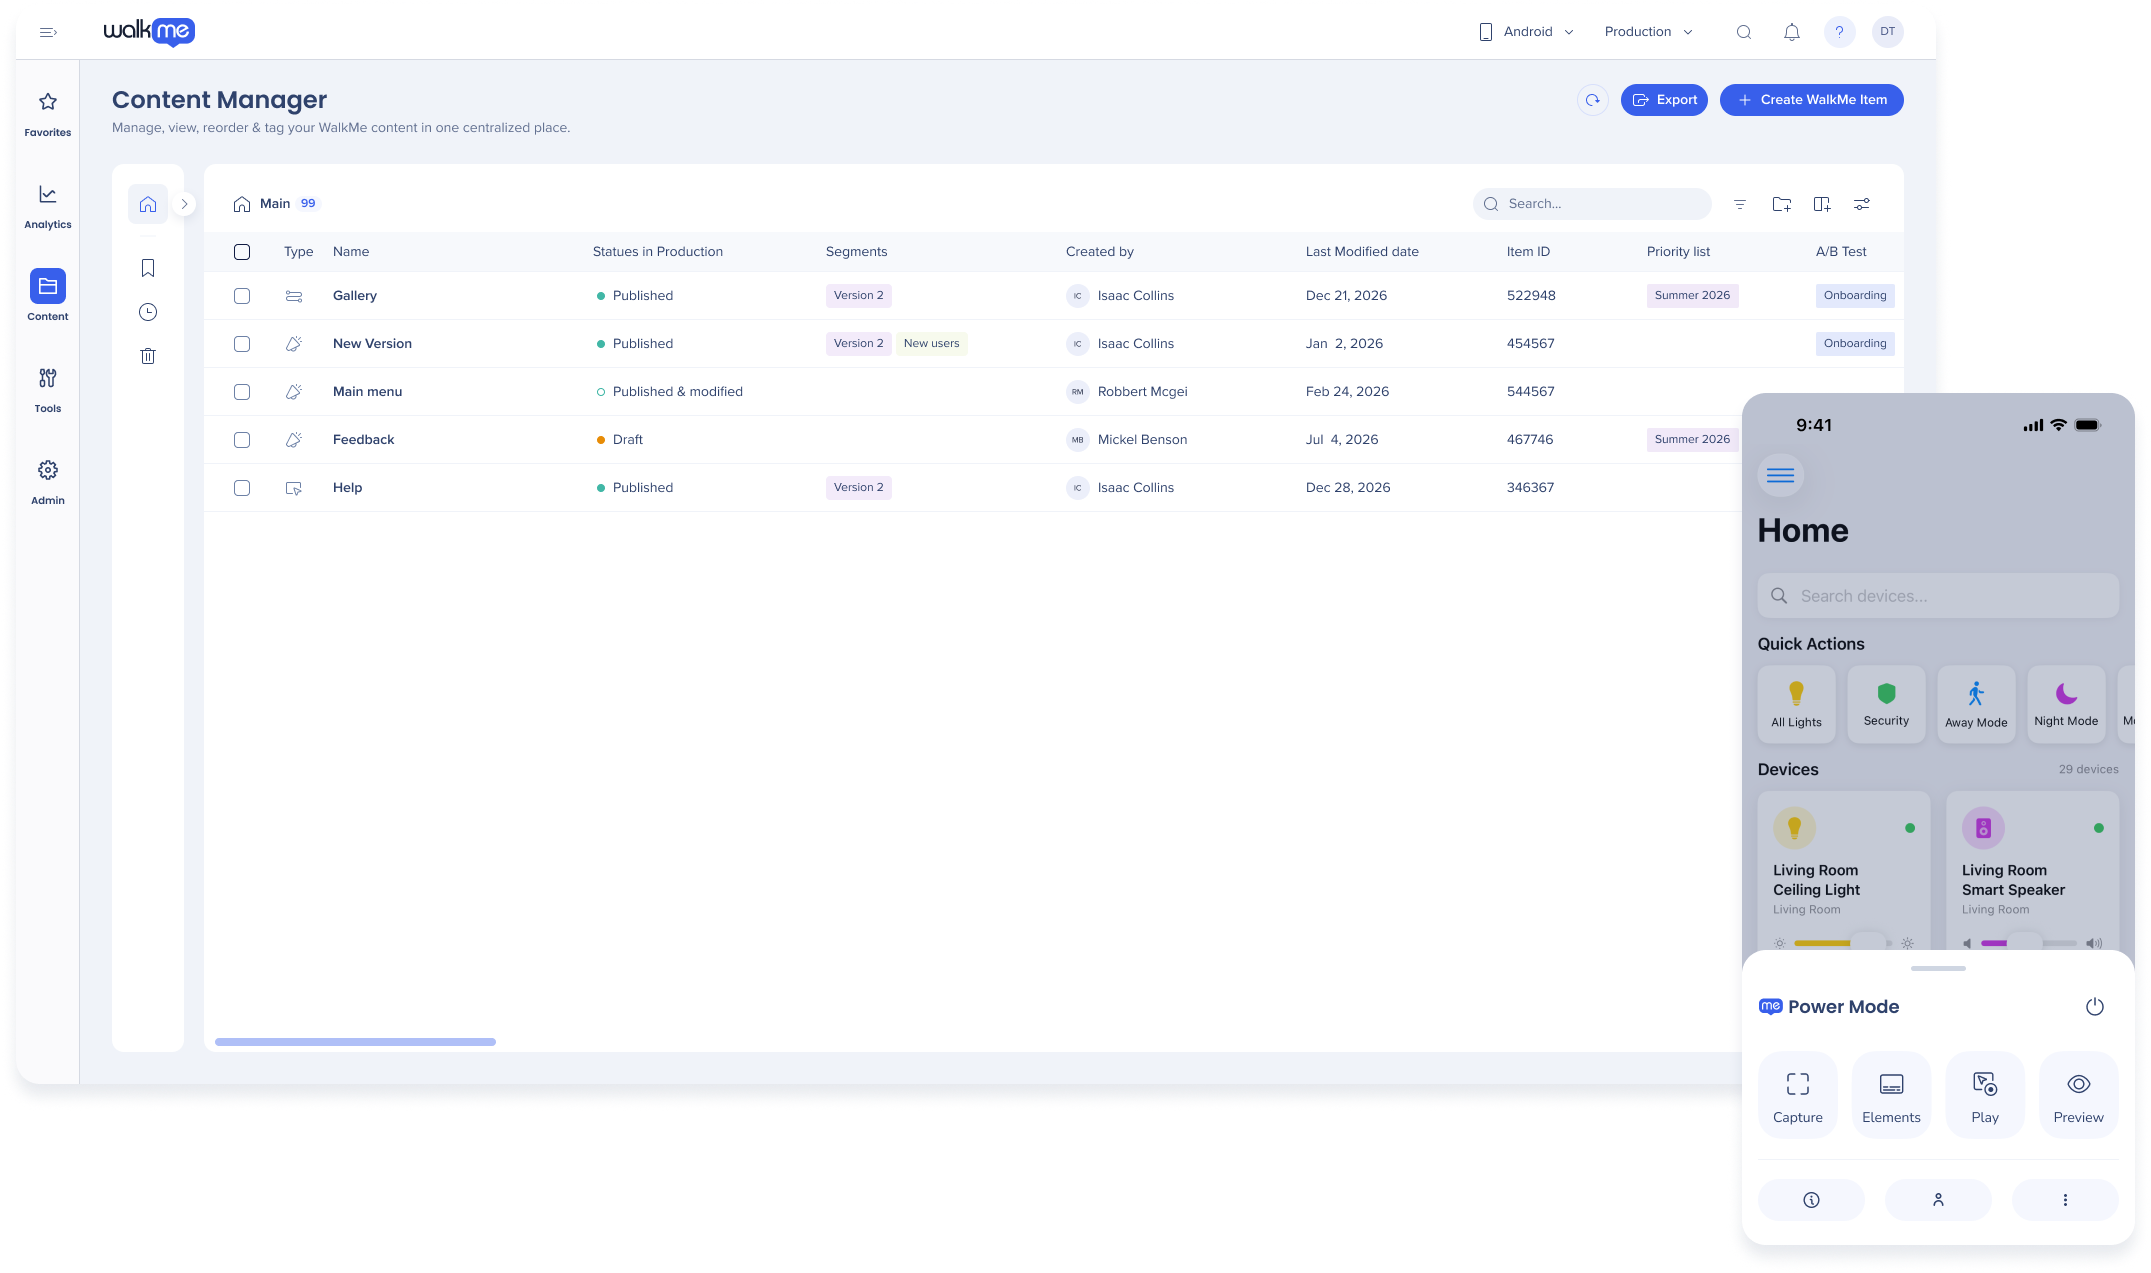The height and width of the screenshot is (1273, 2151).
Task: Click the horizontal table scrollbar
Action: pyautogui.click(x=355, y=1042)
